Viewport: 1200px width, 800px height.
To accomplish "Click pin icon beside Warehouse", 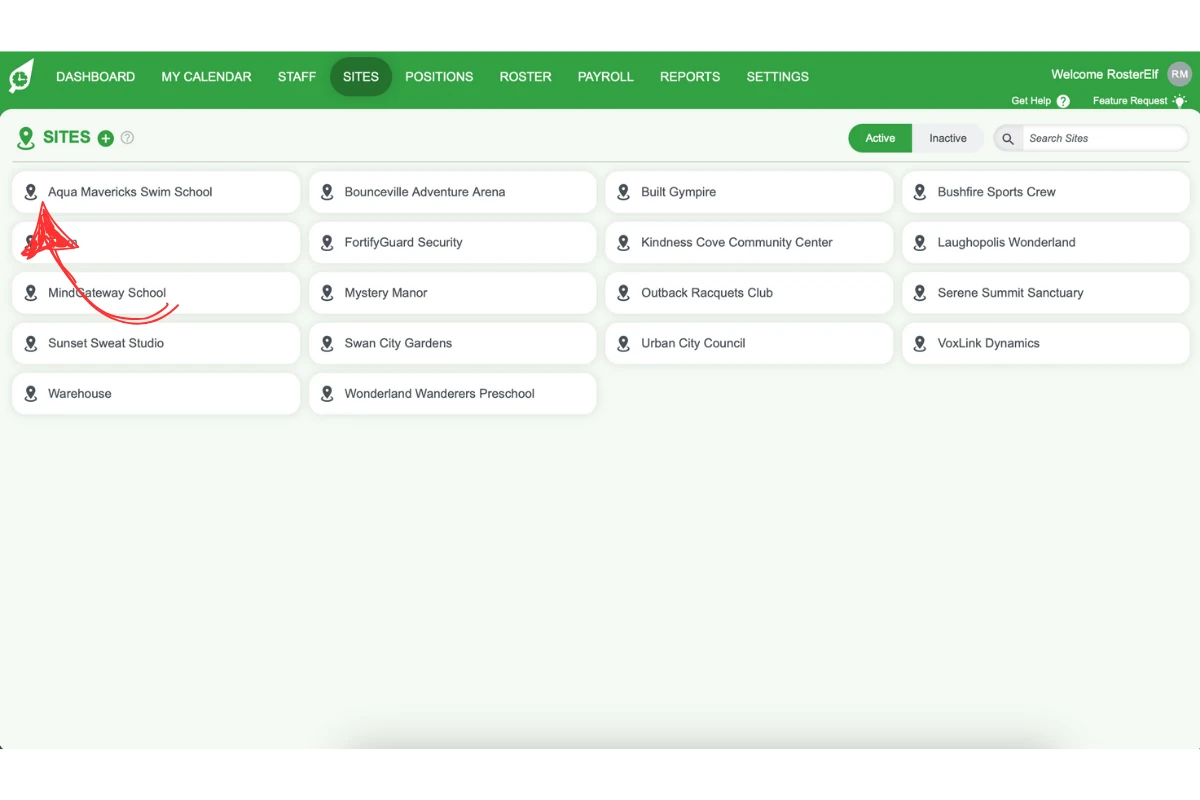I will [x=31, y=394].
